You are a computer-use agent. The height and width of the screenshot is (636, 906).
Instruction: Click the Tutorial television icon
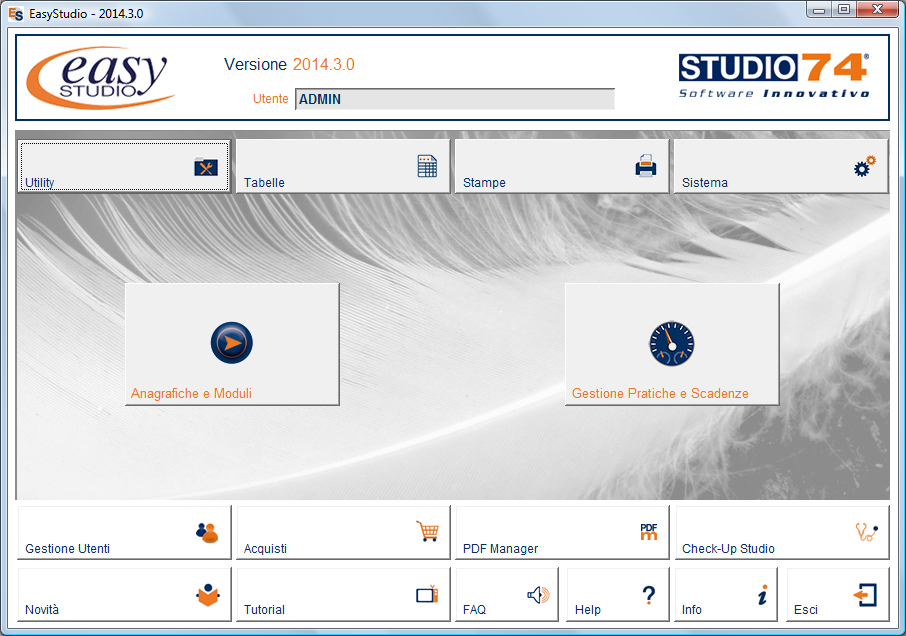click(x=427, y=594)
